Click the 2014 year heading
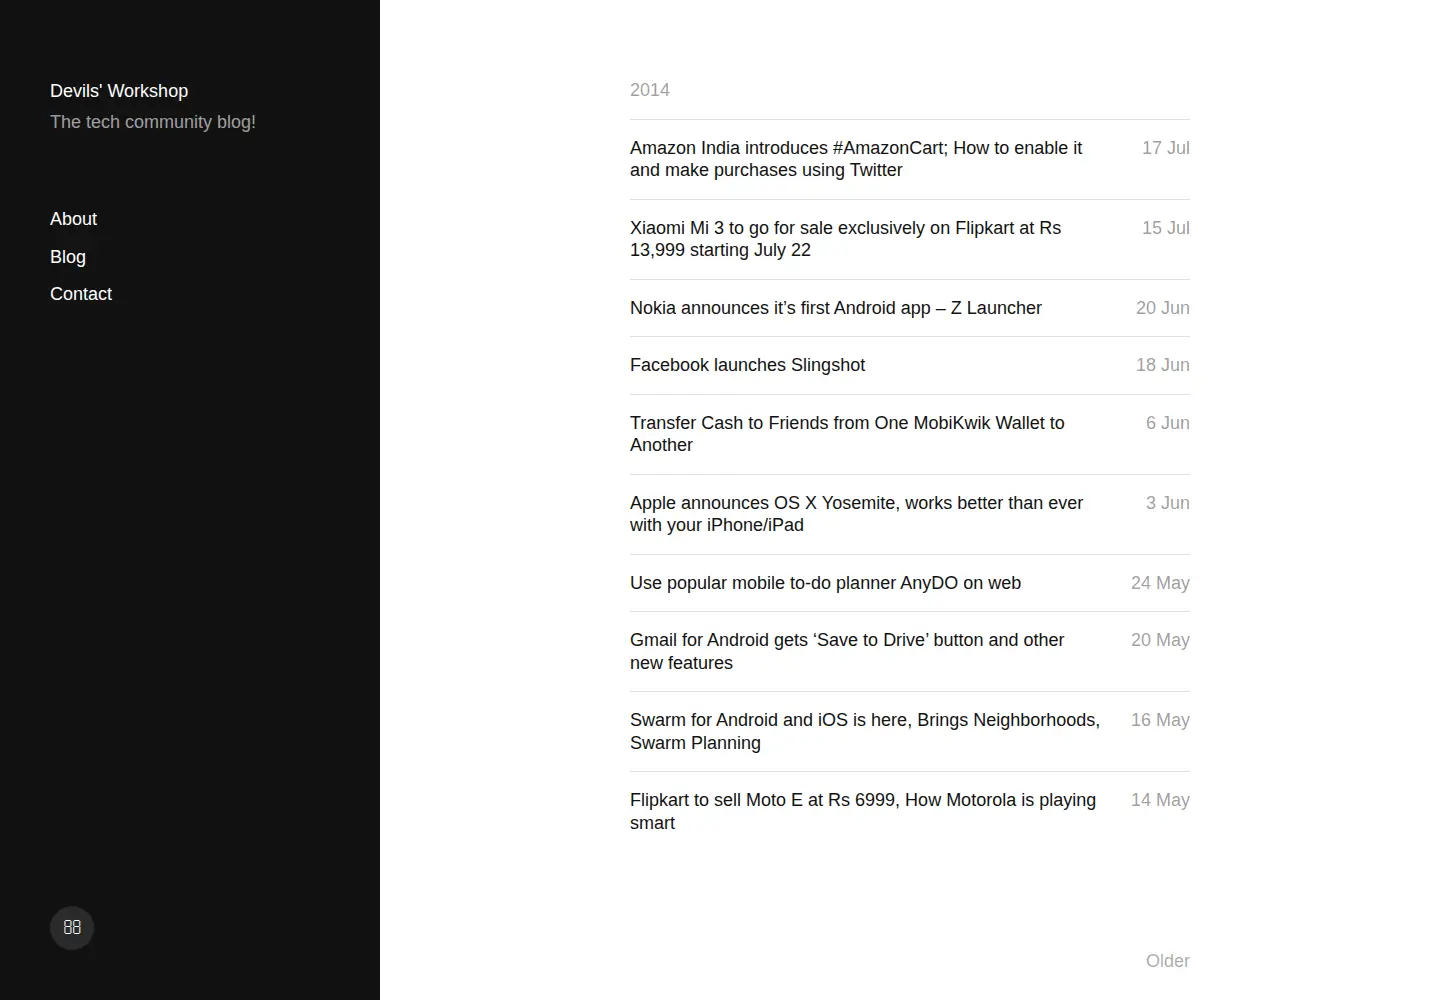Image resolution: width=1440 pixels, height=1000 pixels. tap(650, 90)
